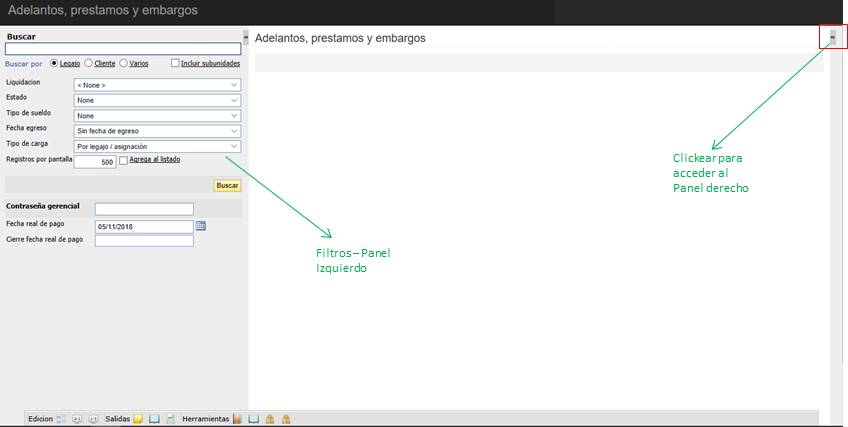The width and height of the screenshot is (848, 427).
Task: Click the yellow Buscar button
Action: tap(227, 185)
